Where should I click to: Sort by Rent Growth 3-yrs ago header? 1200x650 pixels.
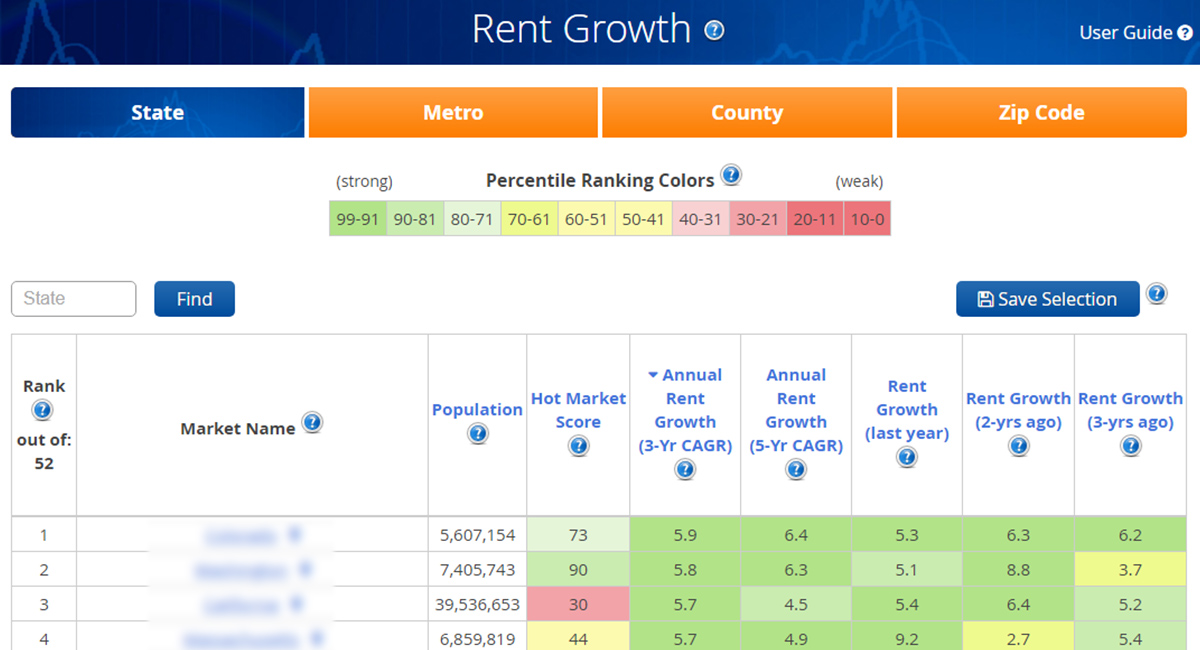point(1130,410)
